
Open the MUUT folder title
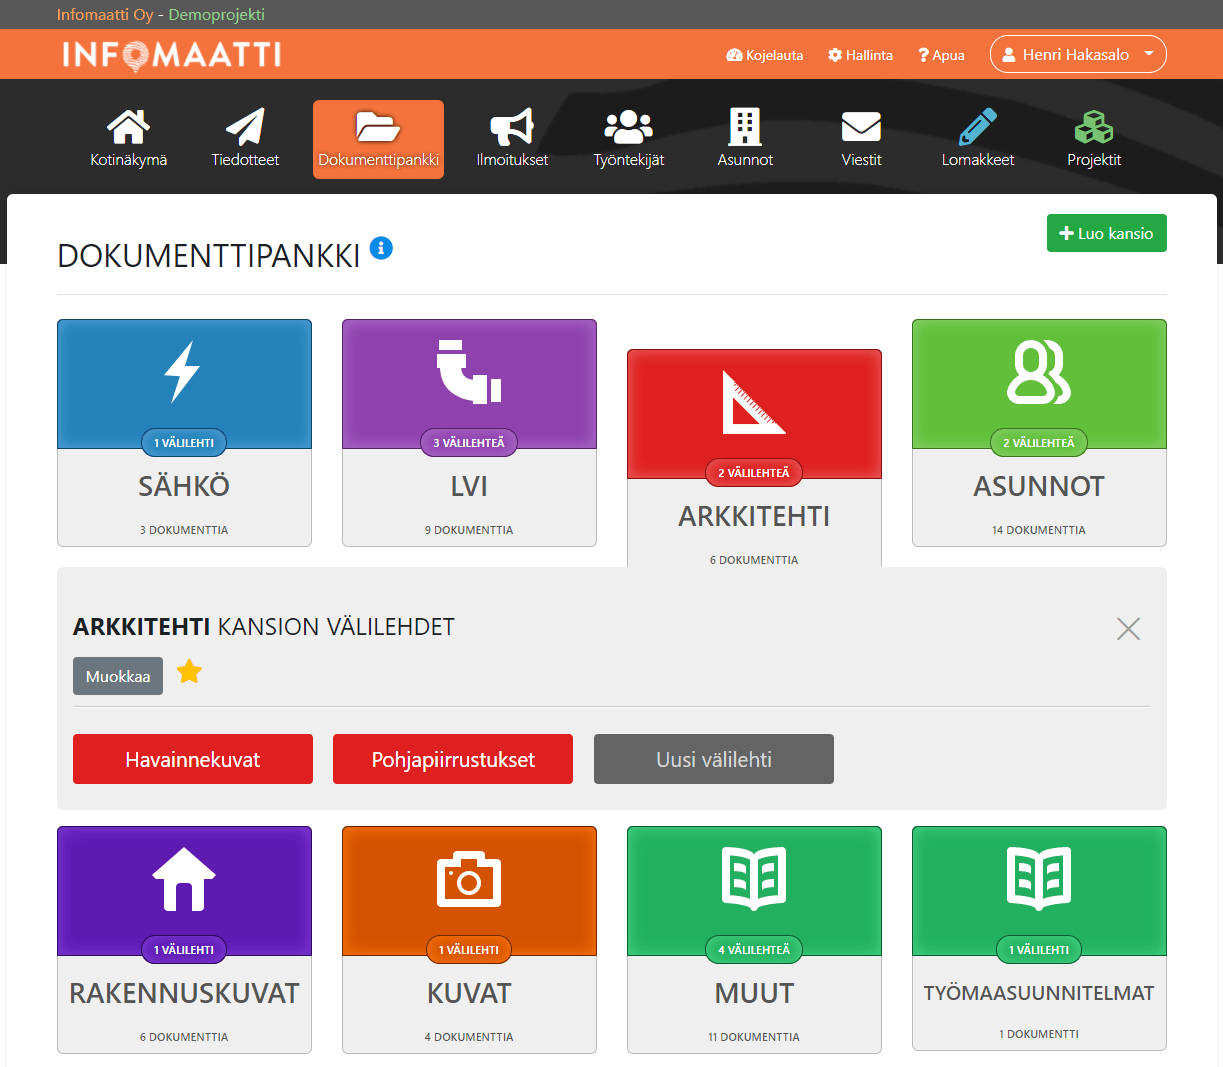coord(754,993)
